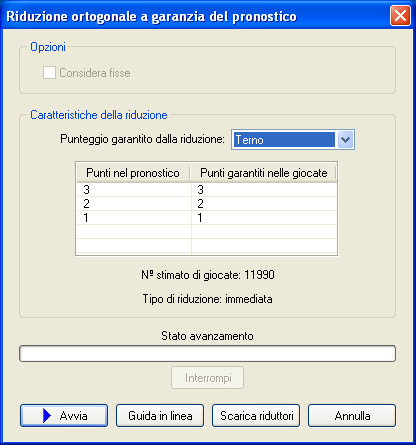Screen dimensions: 416x445
Task: Click the Interrompi button
Action: click(207, 378)
